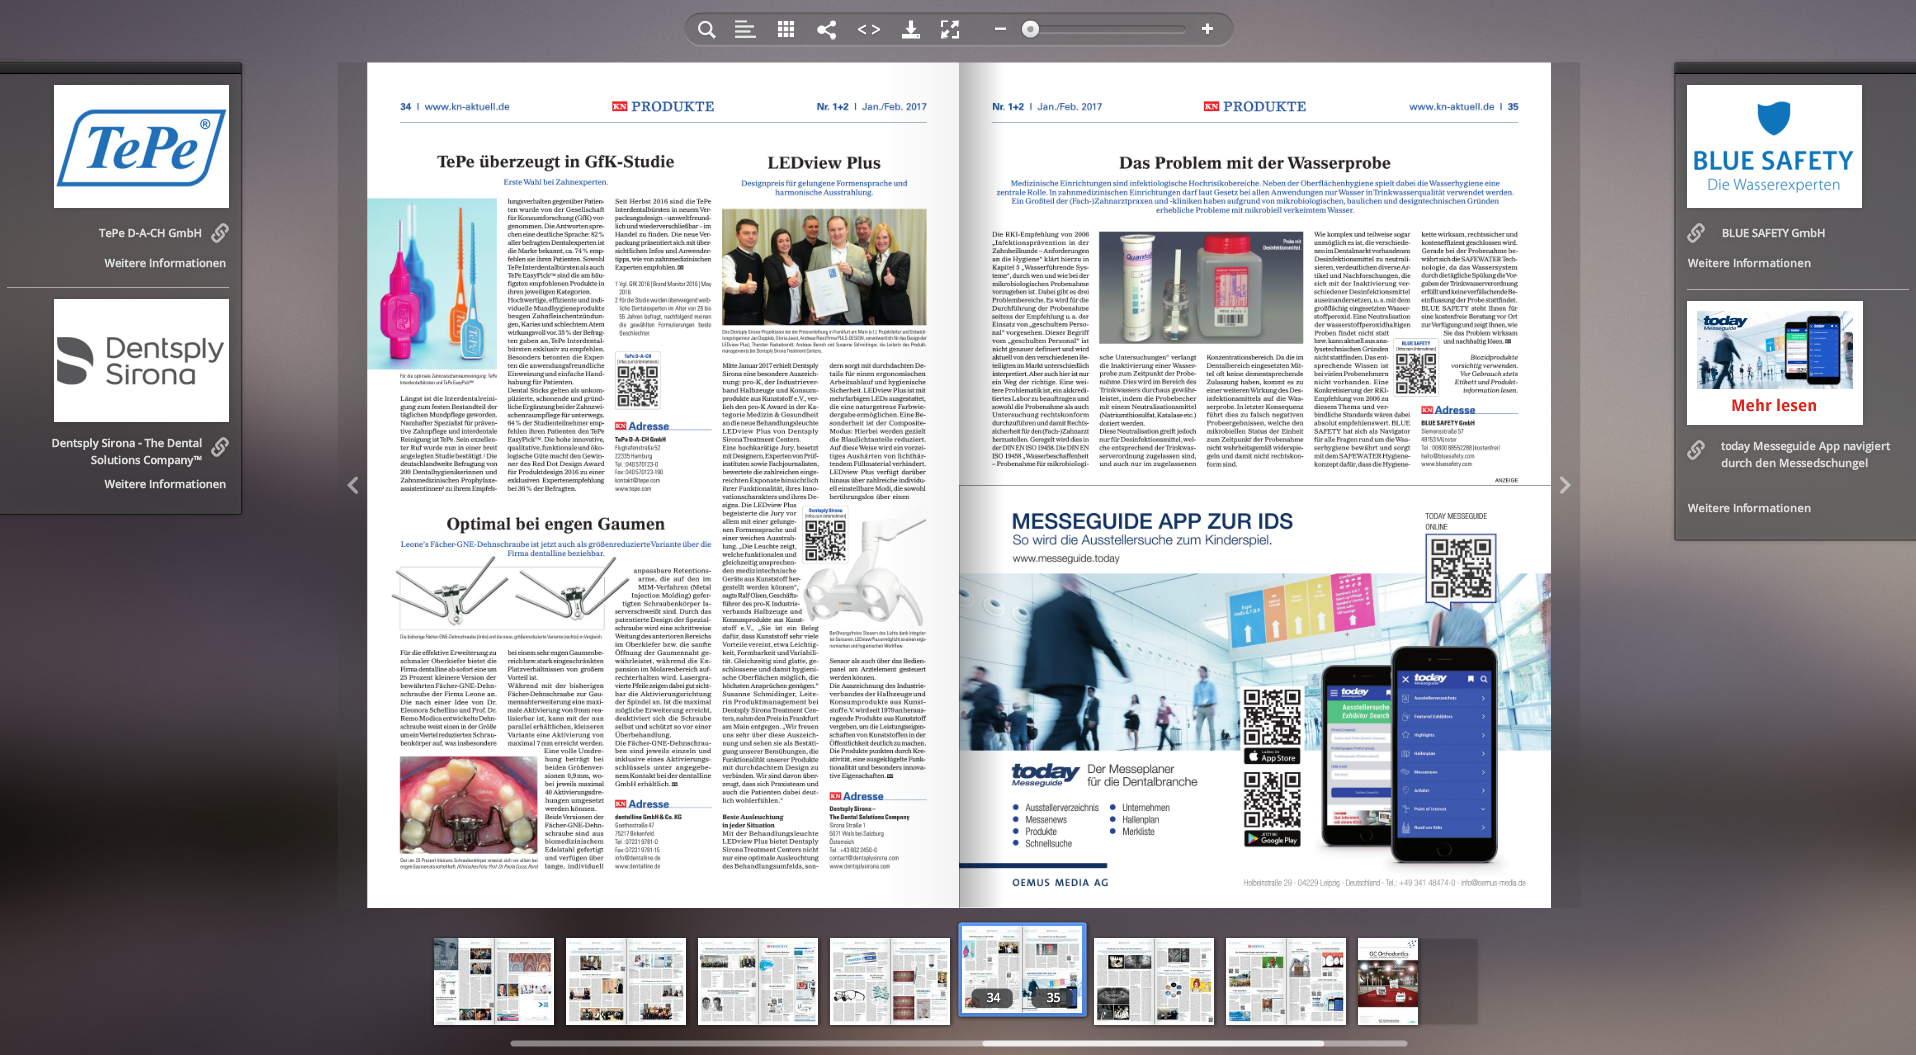Download the publication via toolbar icon
This screenshot has height=1055, width=1916.
click(910, 29)
